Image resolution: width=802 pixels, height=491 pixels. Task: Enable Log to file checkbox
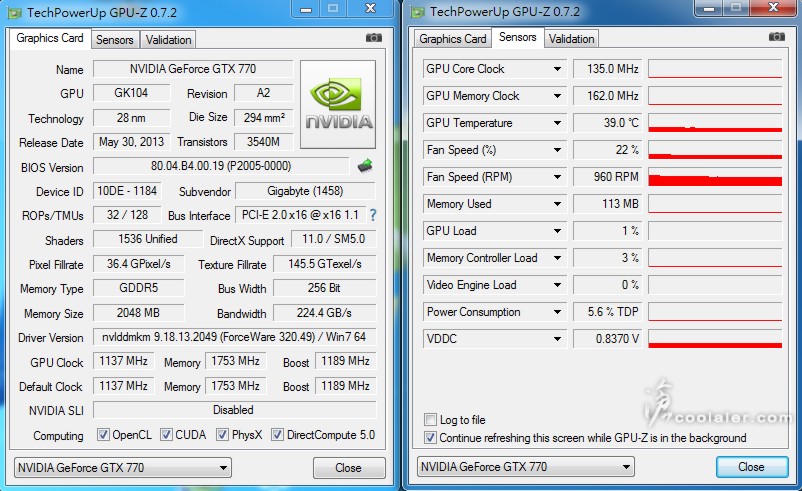pos(430,420)
